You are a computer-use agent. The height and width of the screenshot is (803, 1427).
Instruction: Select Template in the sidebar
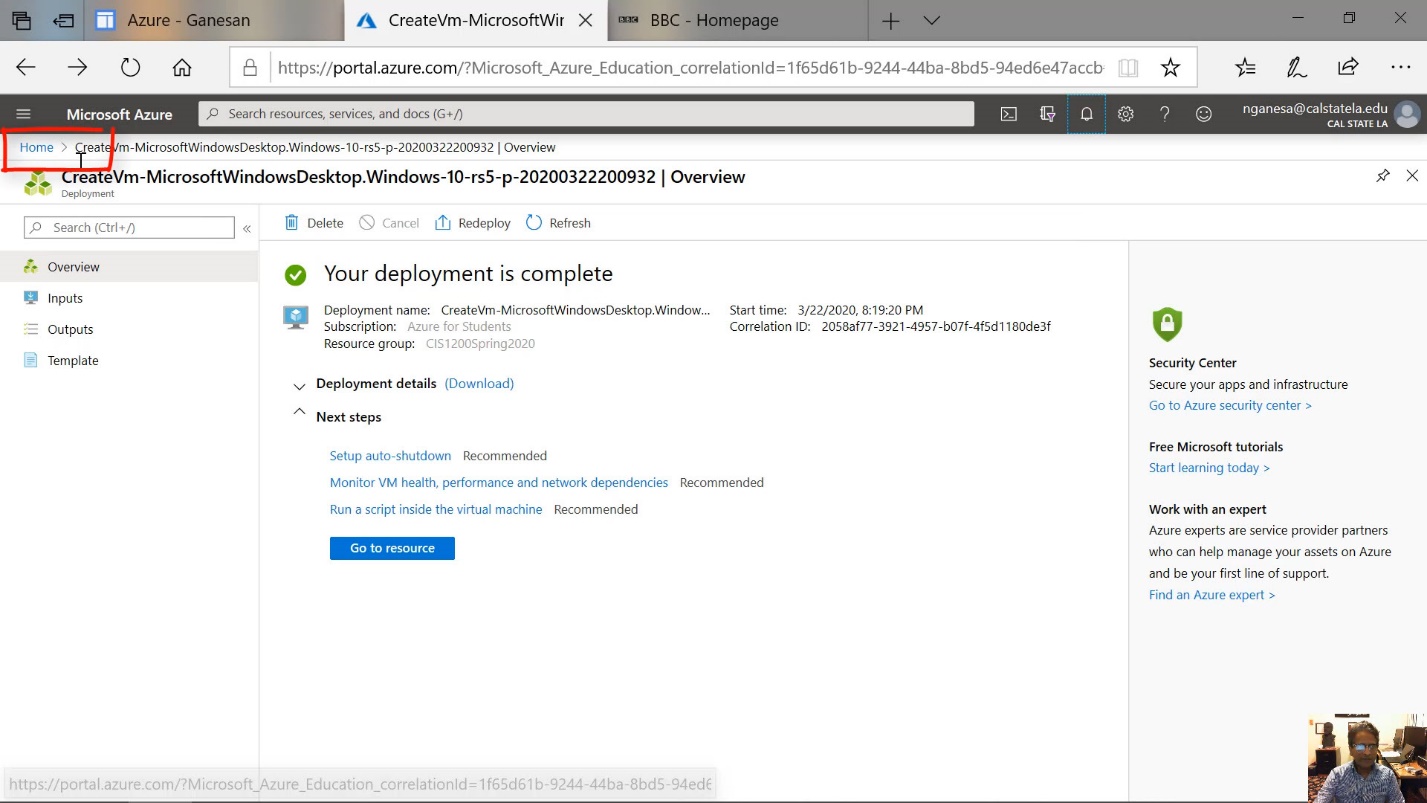[72, 360]
